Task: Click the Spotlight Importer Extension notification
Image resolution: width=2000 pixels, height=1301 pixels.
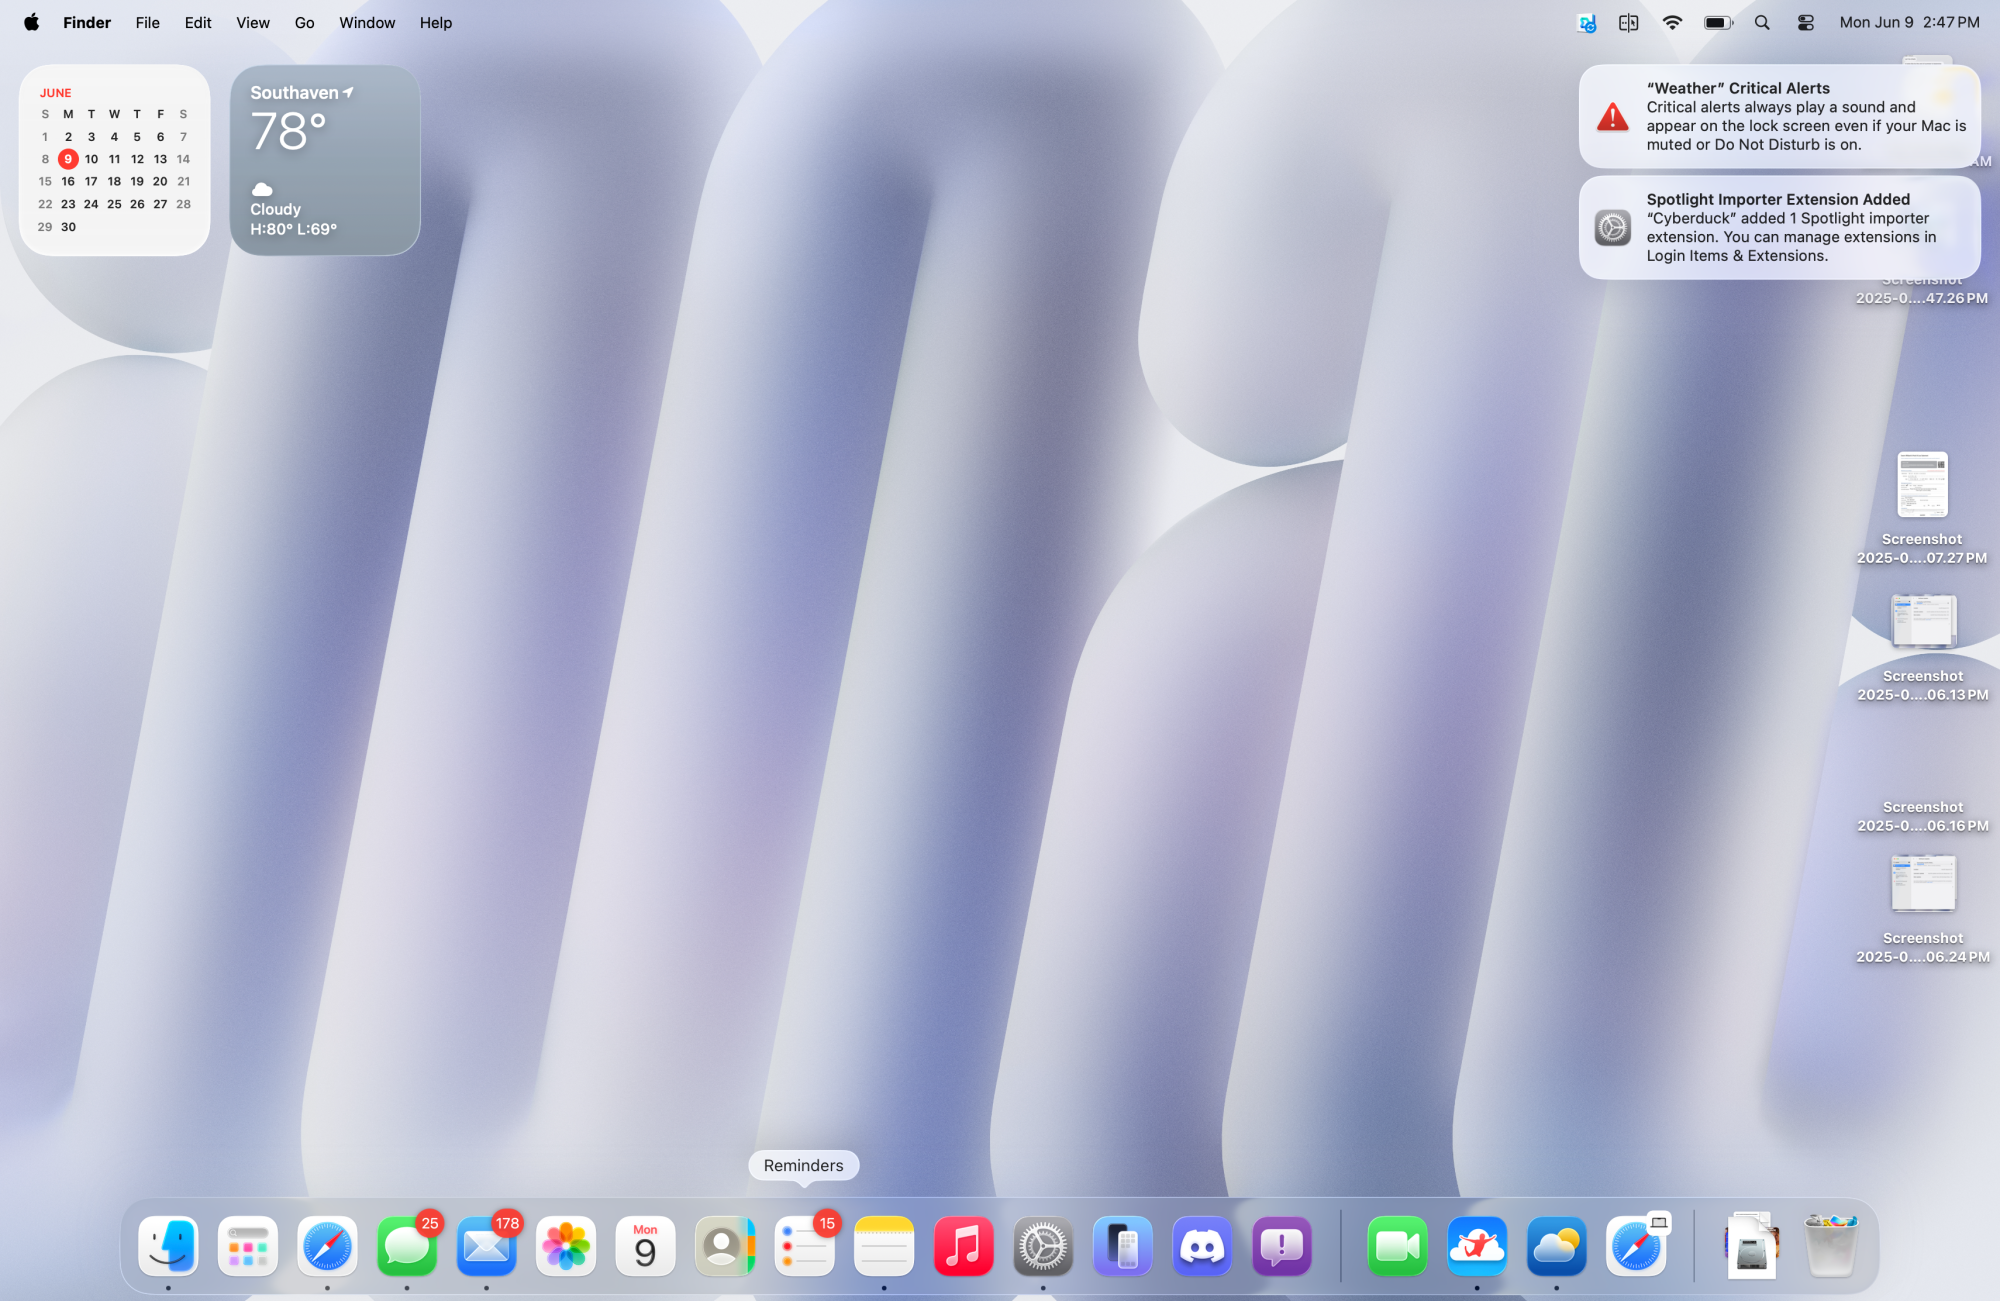Action: coord(1779,228)
